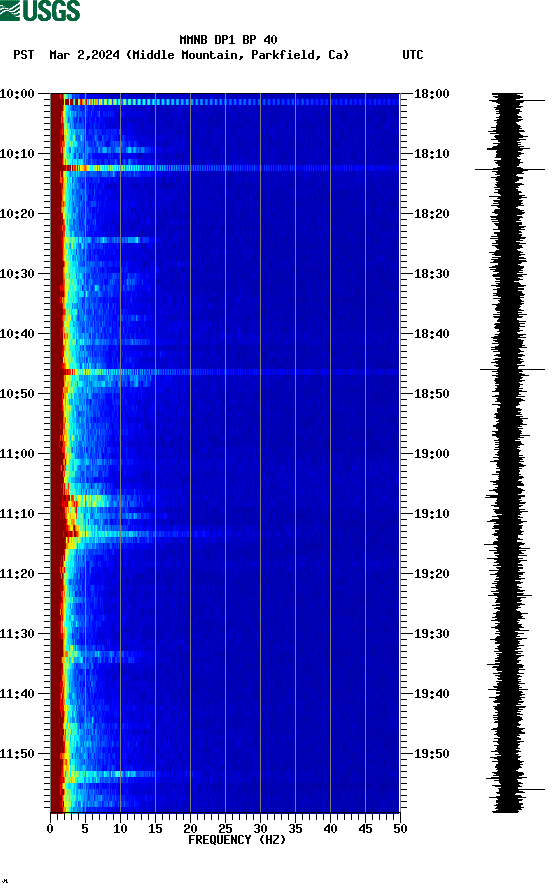
Task: Click the '11:30' PST time label
Action: 17,634
